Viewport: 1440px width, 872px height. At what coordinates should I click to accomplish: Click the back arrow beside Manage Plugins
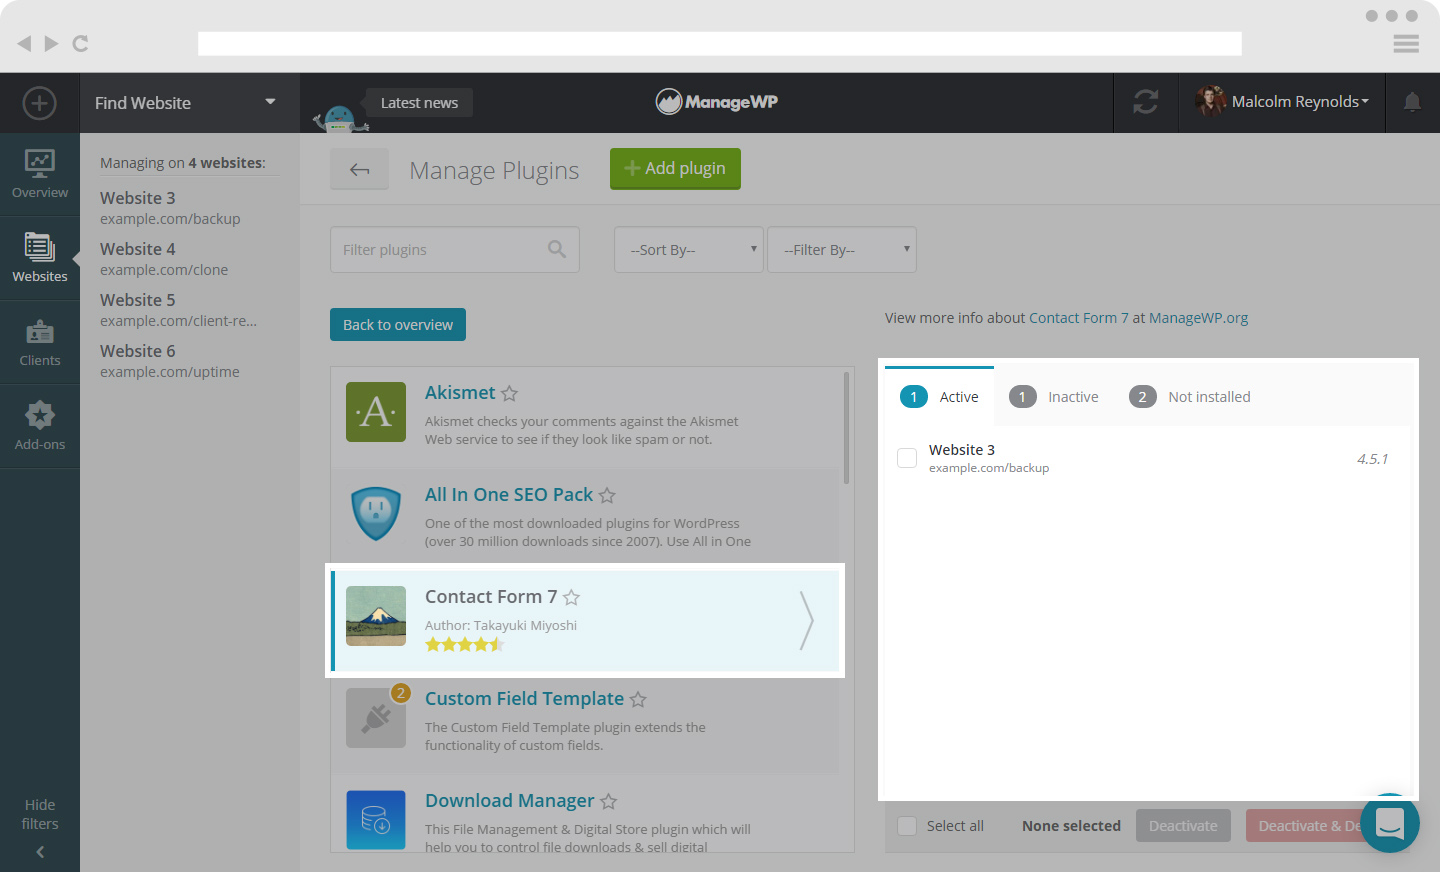[x=360, y=169]
